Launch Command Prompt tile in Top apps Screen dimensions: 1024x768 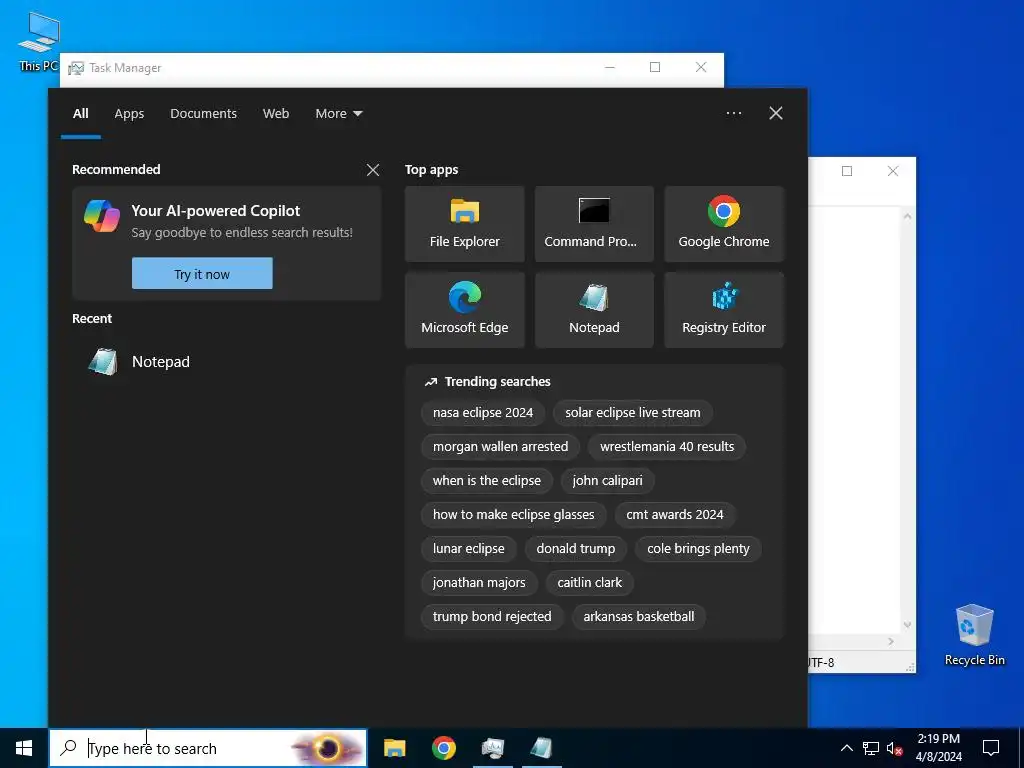pos(594,224)
